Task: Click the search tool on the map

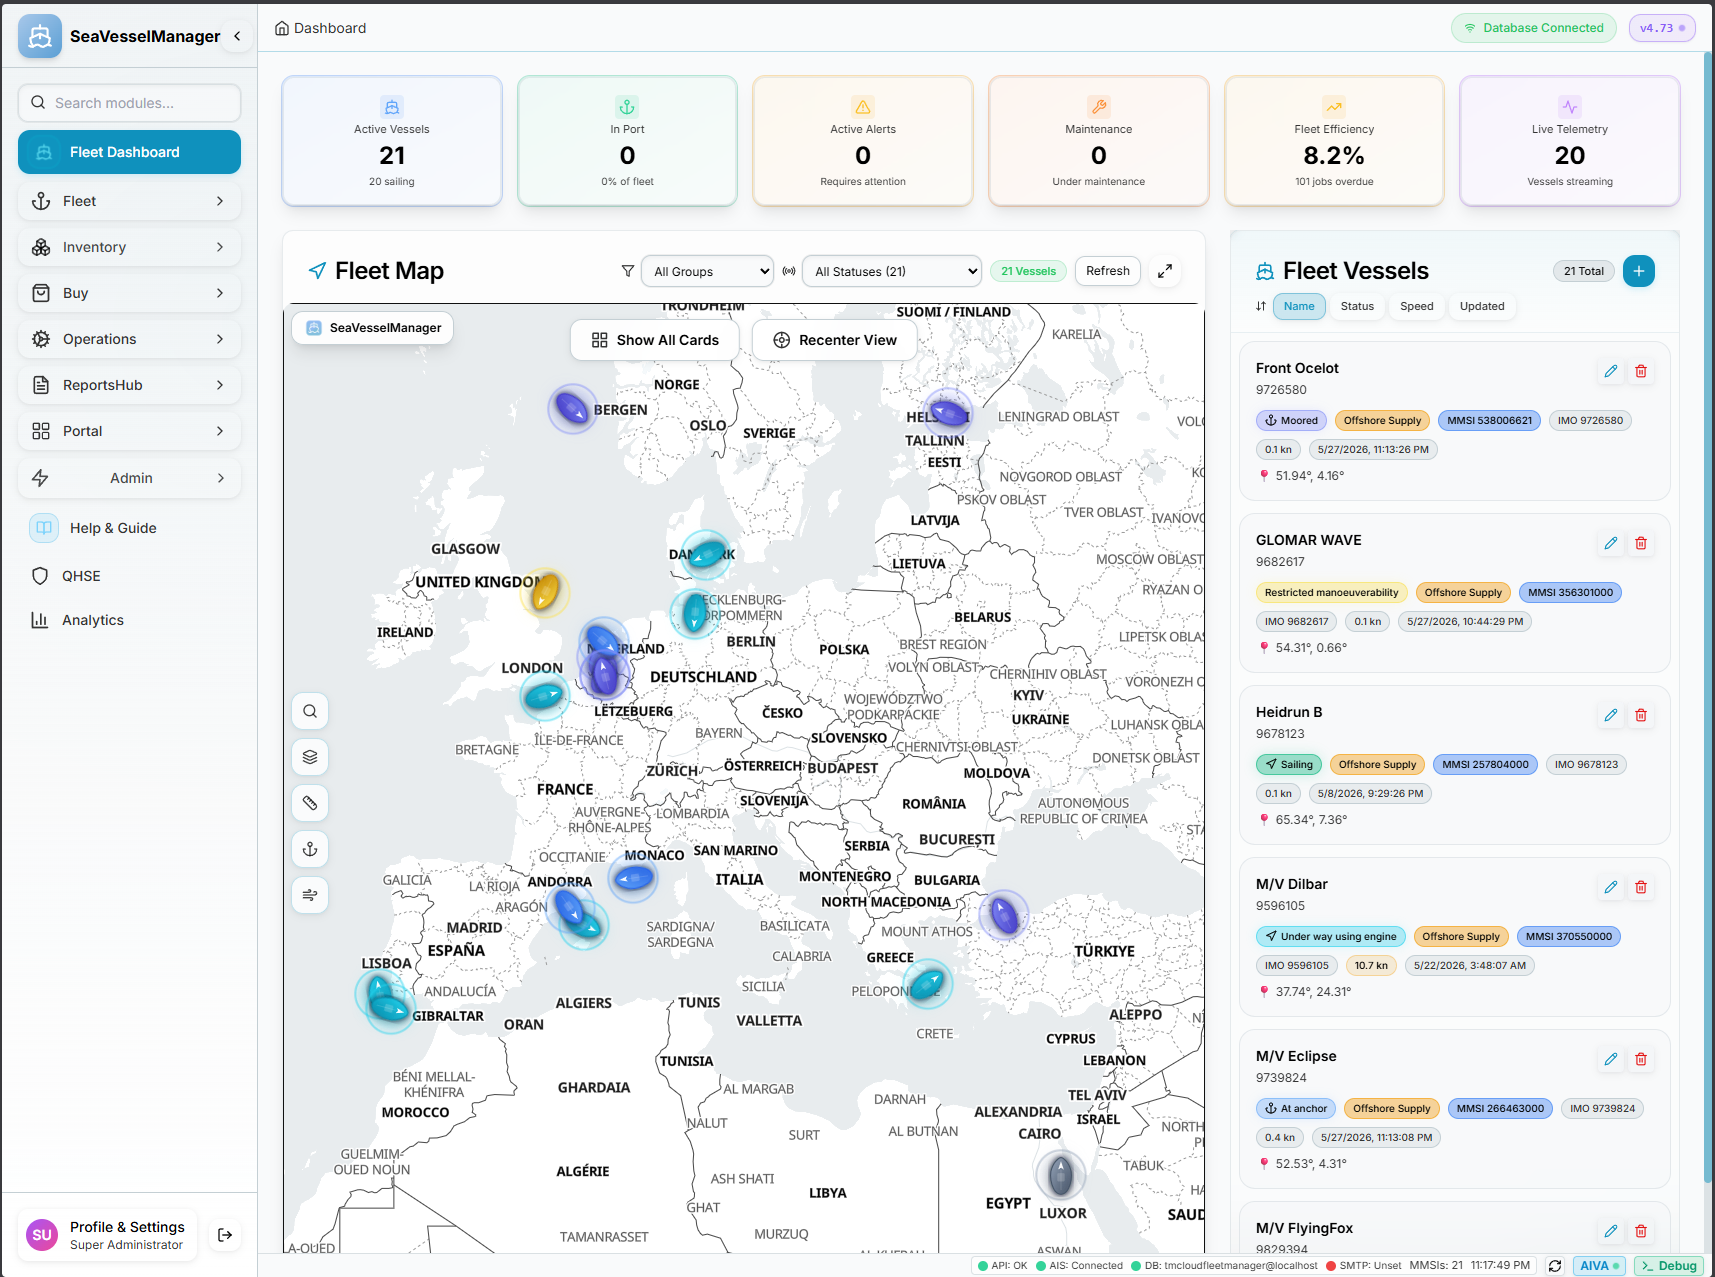Action: coord(310,711)
